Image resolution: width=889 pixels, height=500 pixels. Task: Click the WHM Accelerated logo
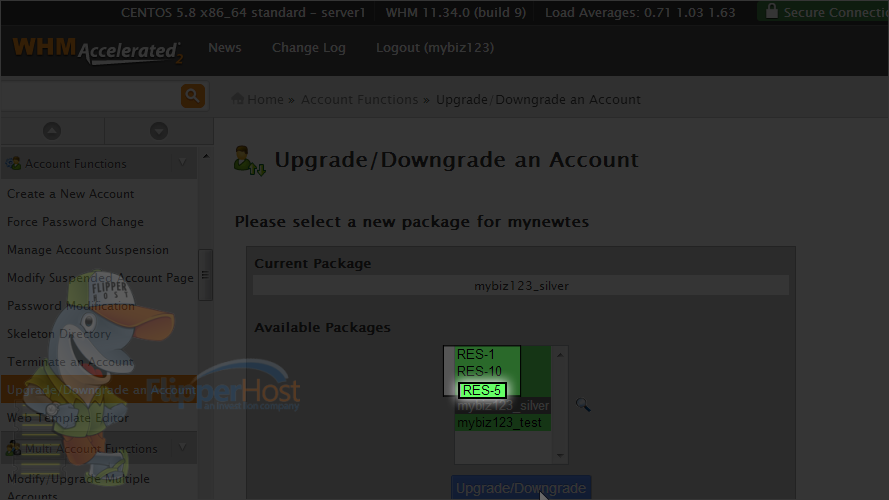(x=98, y=51)
